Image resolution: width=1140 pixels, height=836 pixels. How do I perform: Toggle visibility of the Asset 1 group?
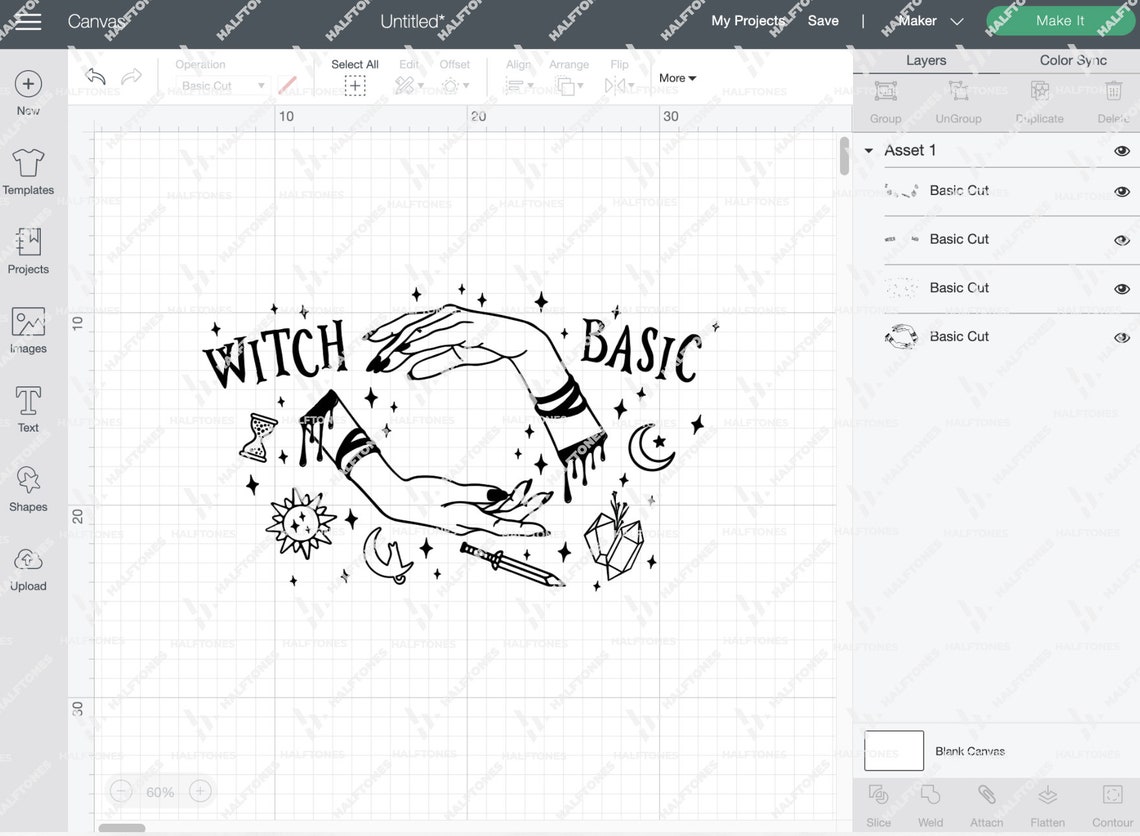point(1121,150)
